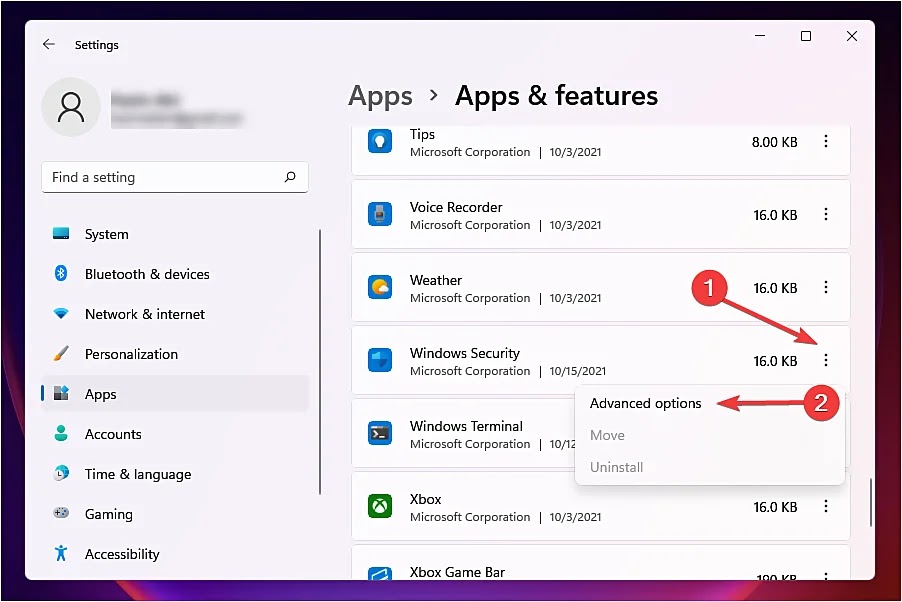Viewport: 902px width, 602px height.
Task: Go to Time & language
Action: pos(175,474)
